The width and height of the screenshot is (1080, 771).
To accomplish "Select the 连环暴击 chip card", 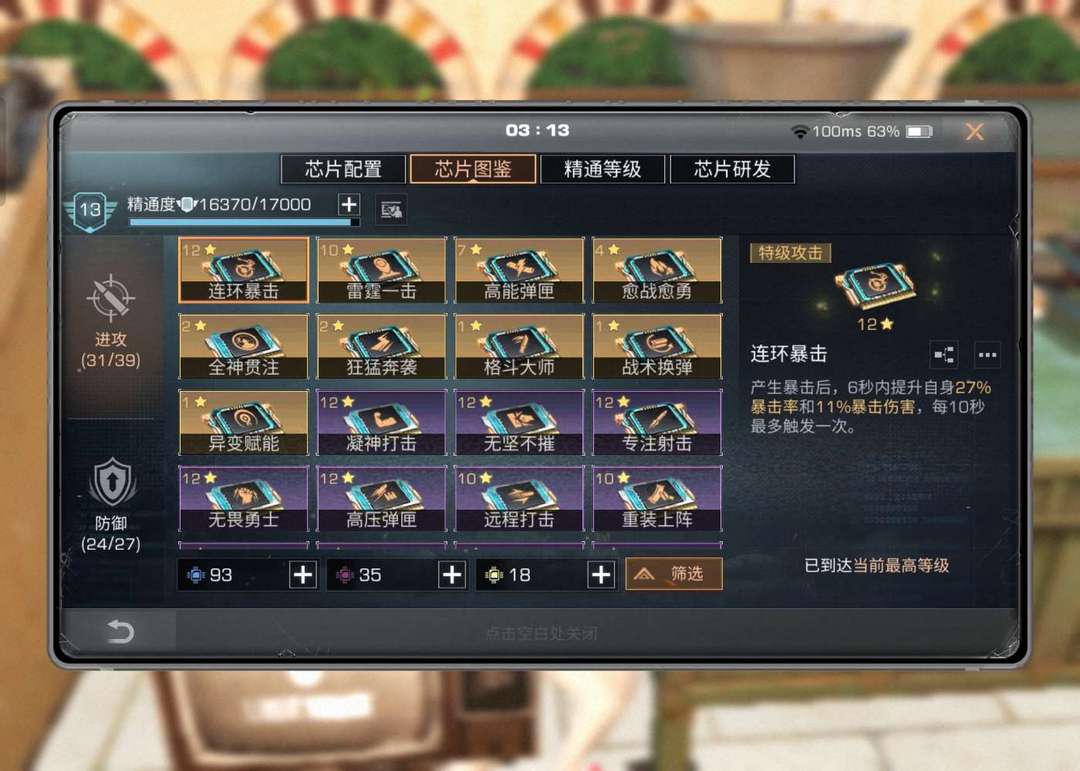I will pos(244,270).
